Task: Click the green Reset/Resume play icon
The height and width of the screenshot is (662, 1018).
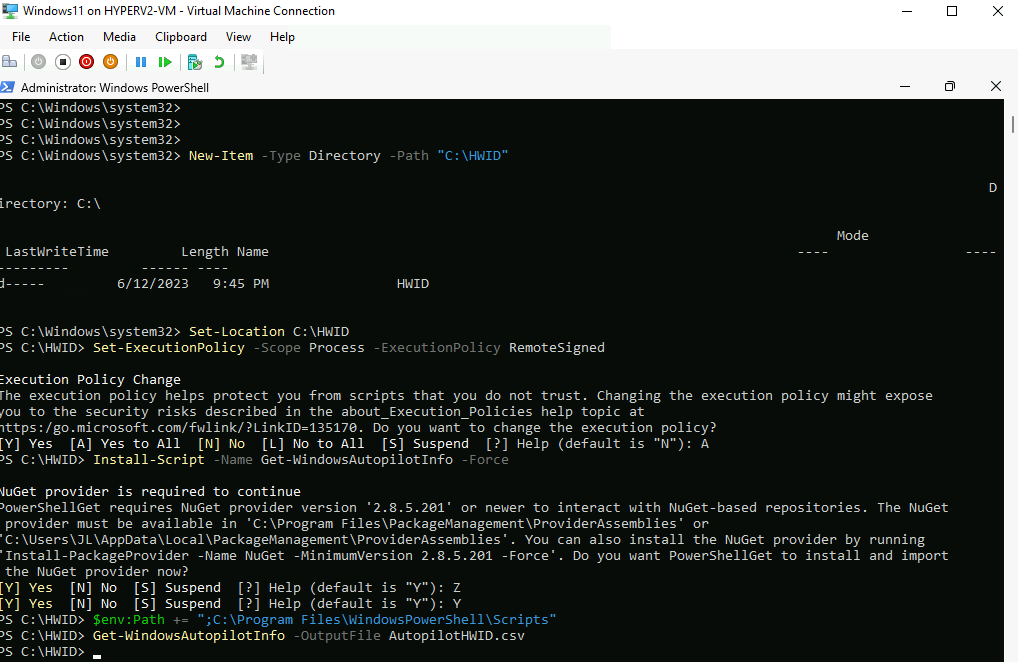Action: 165,62
